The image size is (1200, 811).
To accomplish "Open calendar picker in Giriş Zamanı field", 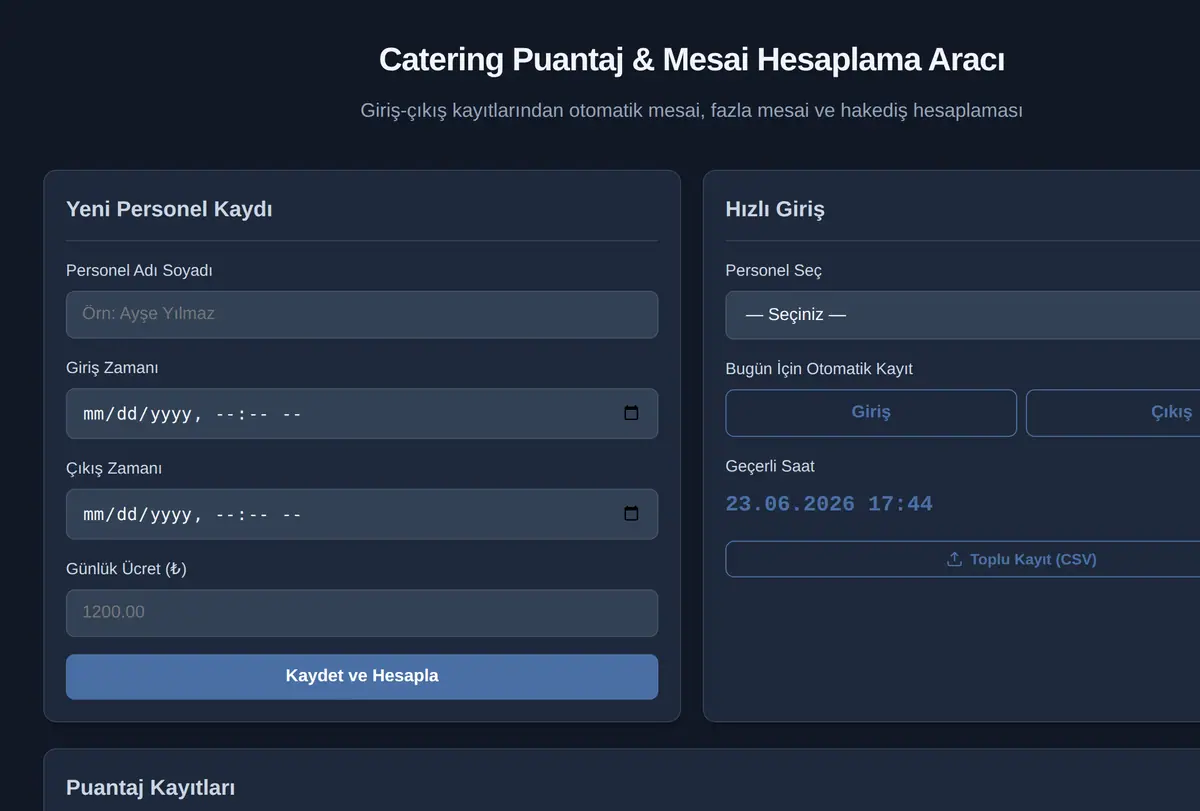I will click(631, 413).
